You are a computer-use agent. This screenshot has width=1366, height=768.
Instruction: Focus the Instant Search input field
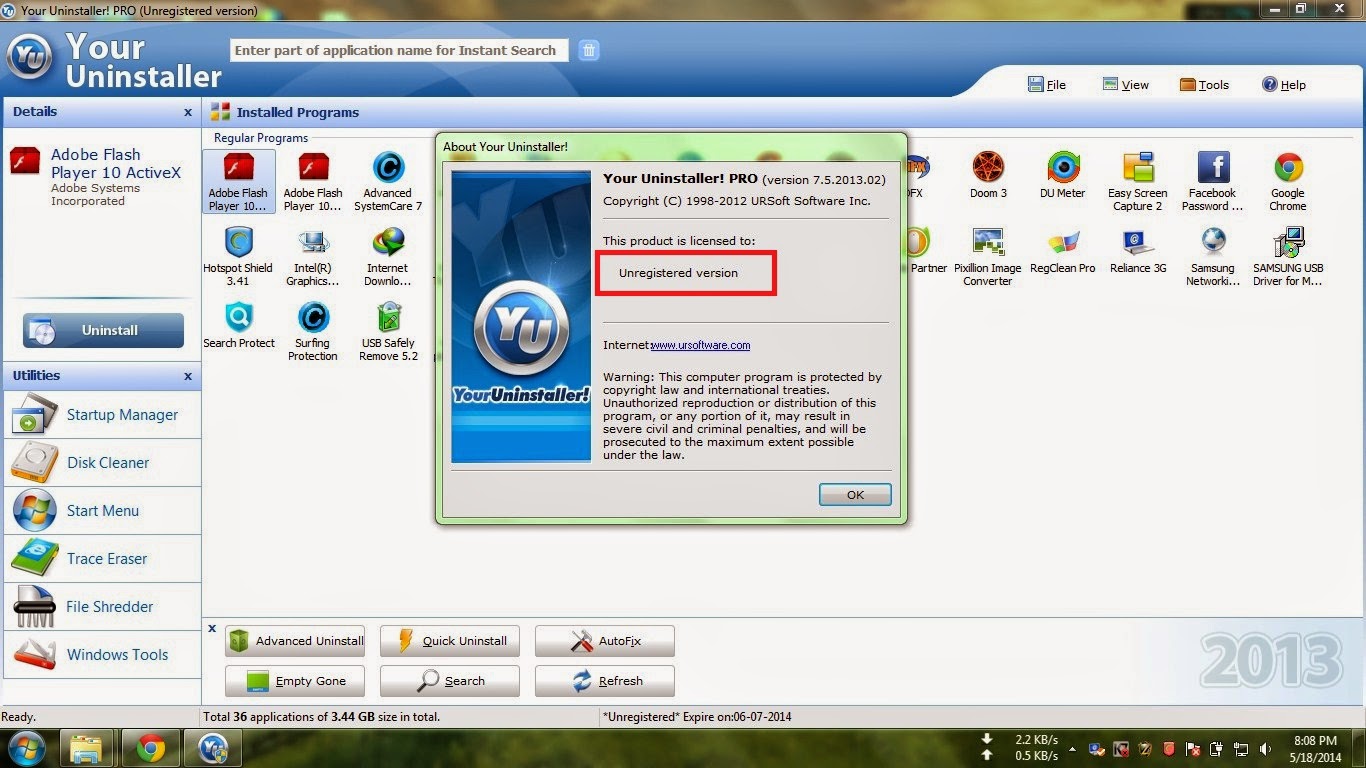399,50
